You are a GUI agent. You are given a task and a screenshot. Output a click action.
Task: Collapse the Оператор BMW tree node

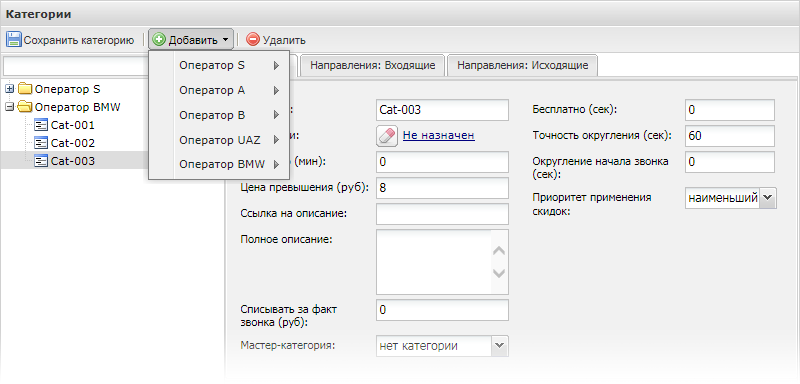tap(9, 107)
